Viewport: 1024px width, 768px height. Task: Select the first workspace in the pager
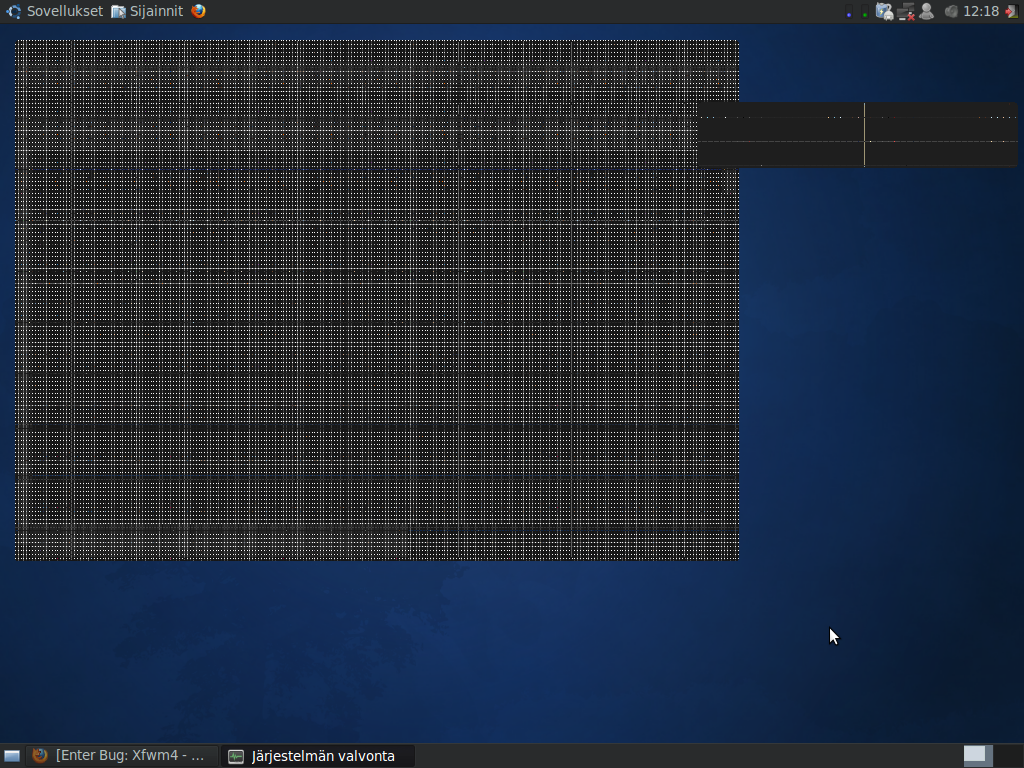(976, 755)
